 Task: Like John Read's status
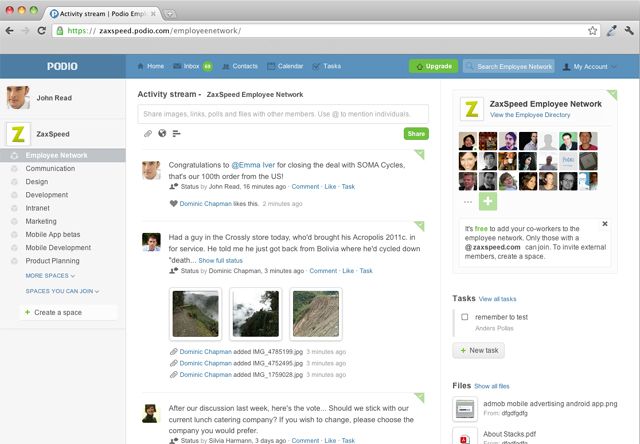330,186
